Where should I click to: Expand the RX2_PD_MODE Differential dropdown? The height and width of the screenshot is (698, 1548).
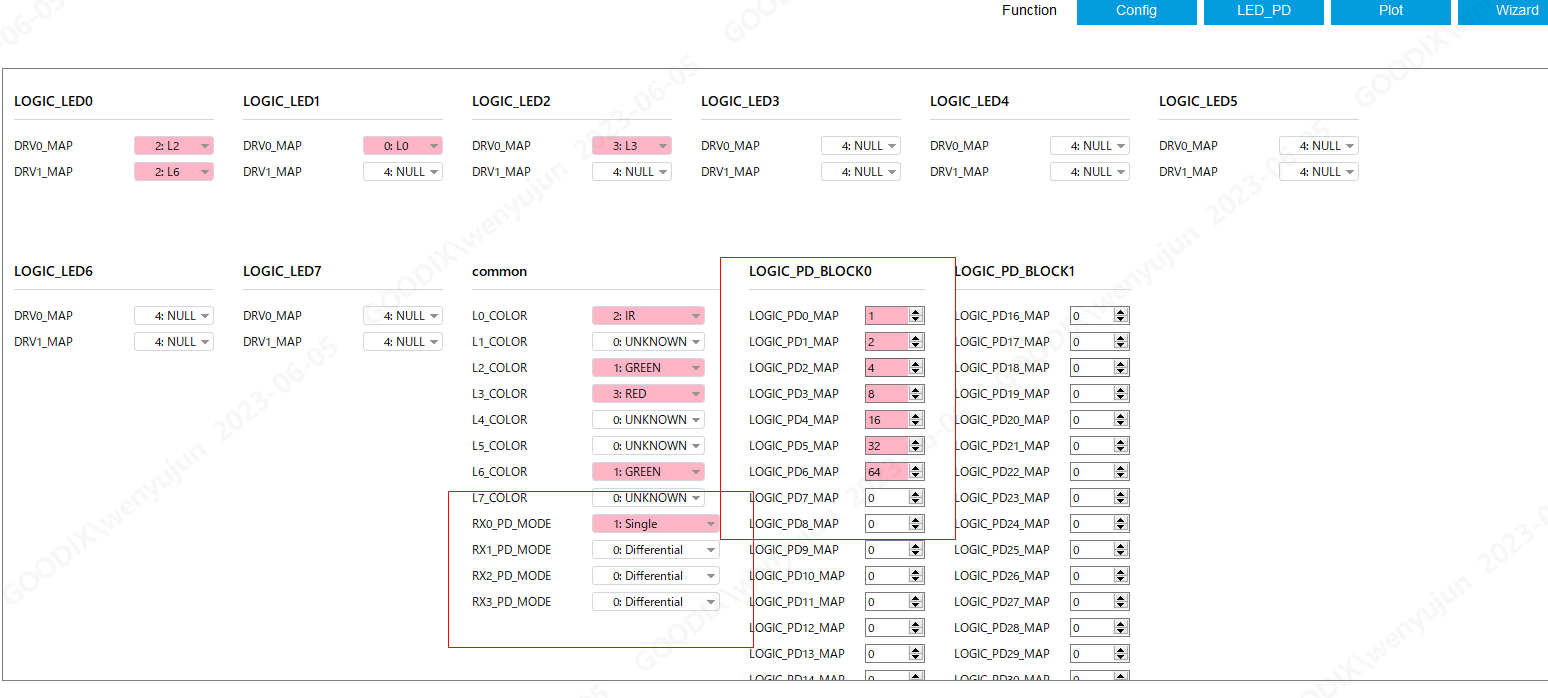655,576
